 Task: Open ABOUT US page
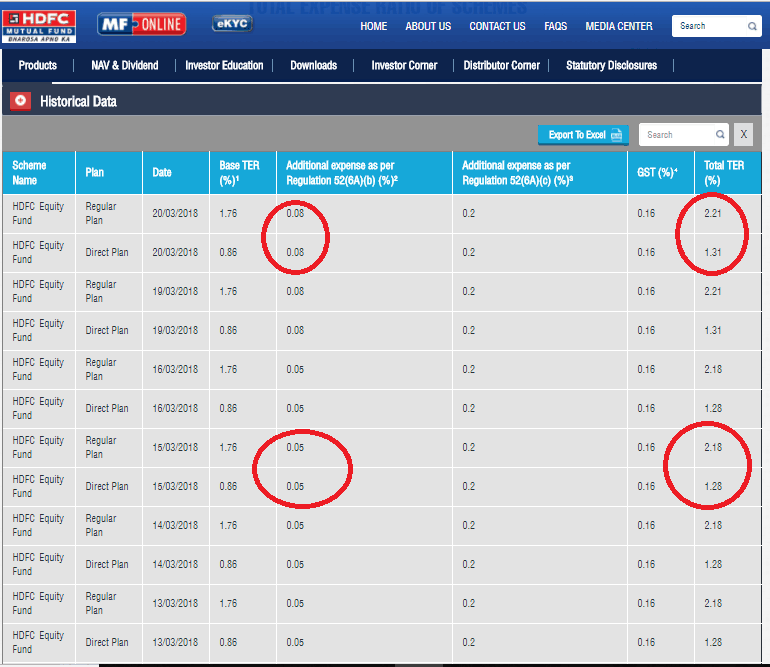point(428,26)
